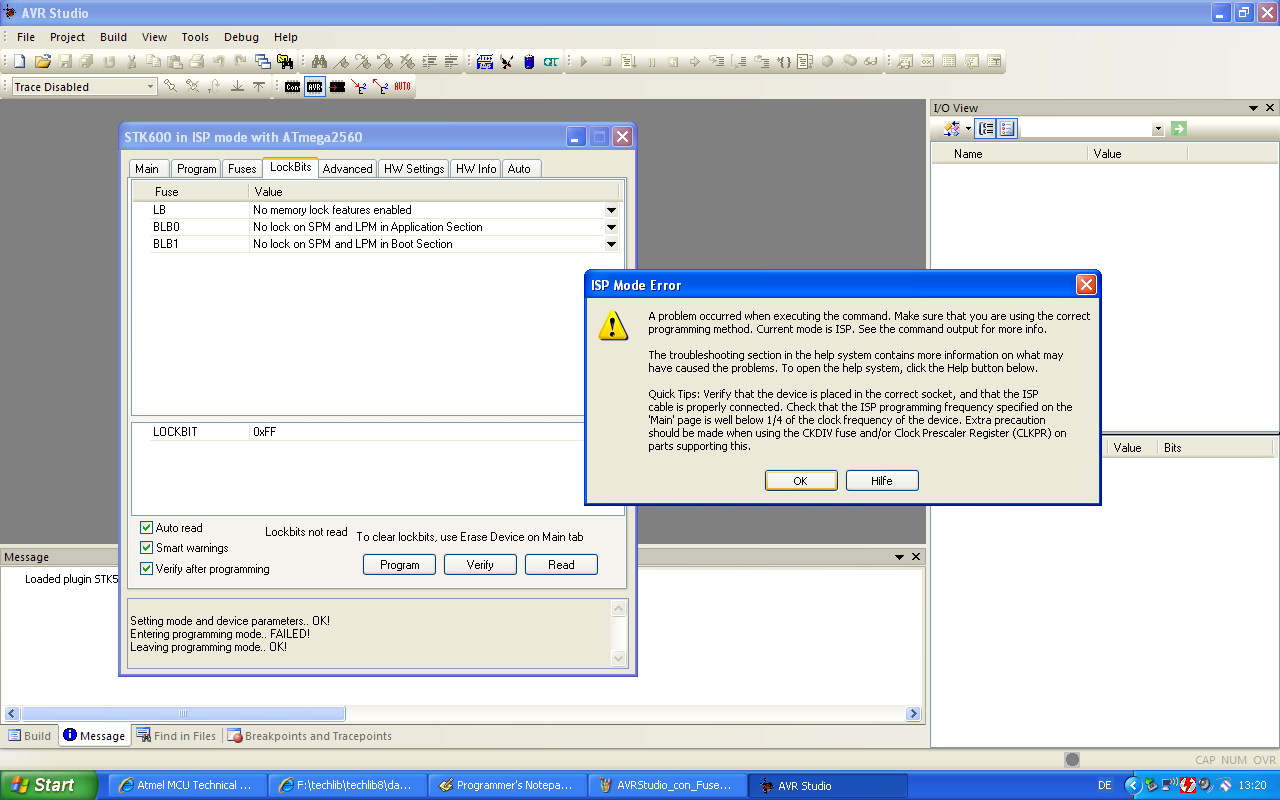Toggle the Auto read checkbox
This screenshot has width=1280, height=800.
(x=147, y=528)
